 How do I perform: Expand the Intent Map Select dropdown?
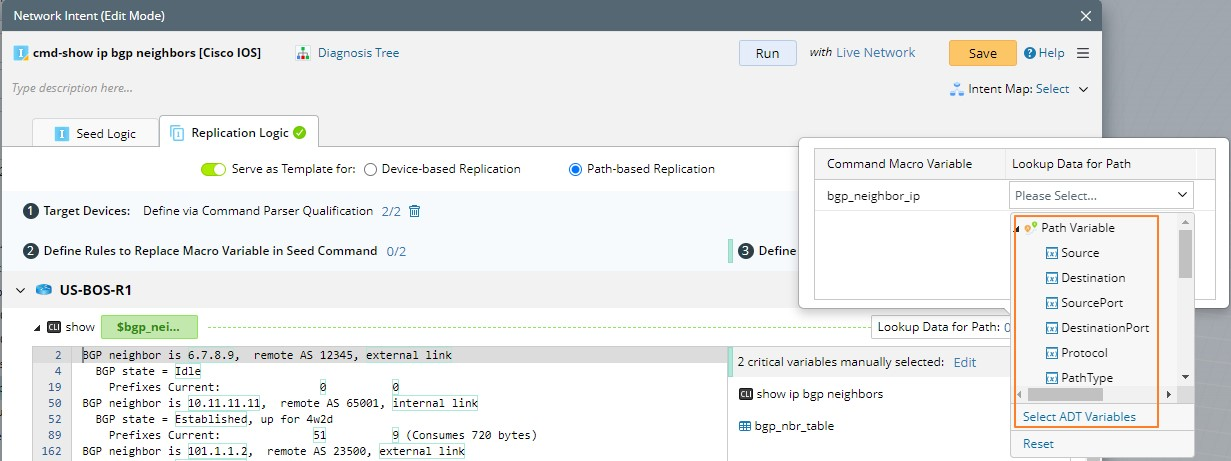(1081, 89)
